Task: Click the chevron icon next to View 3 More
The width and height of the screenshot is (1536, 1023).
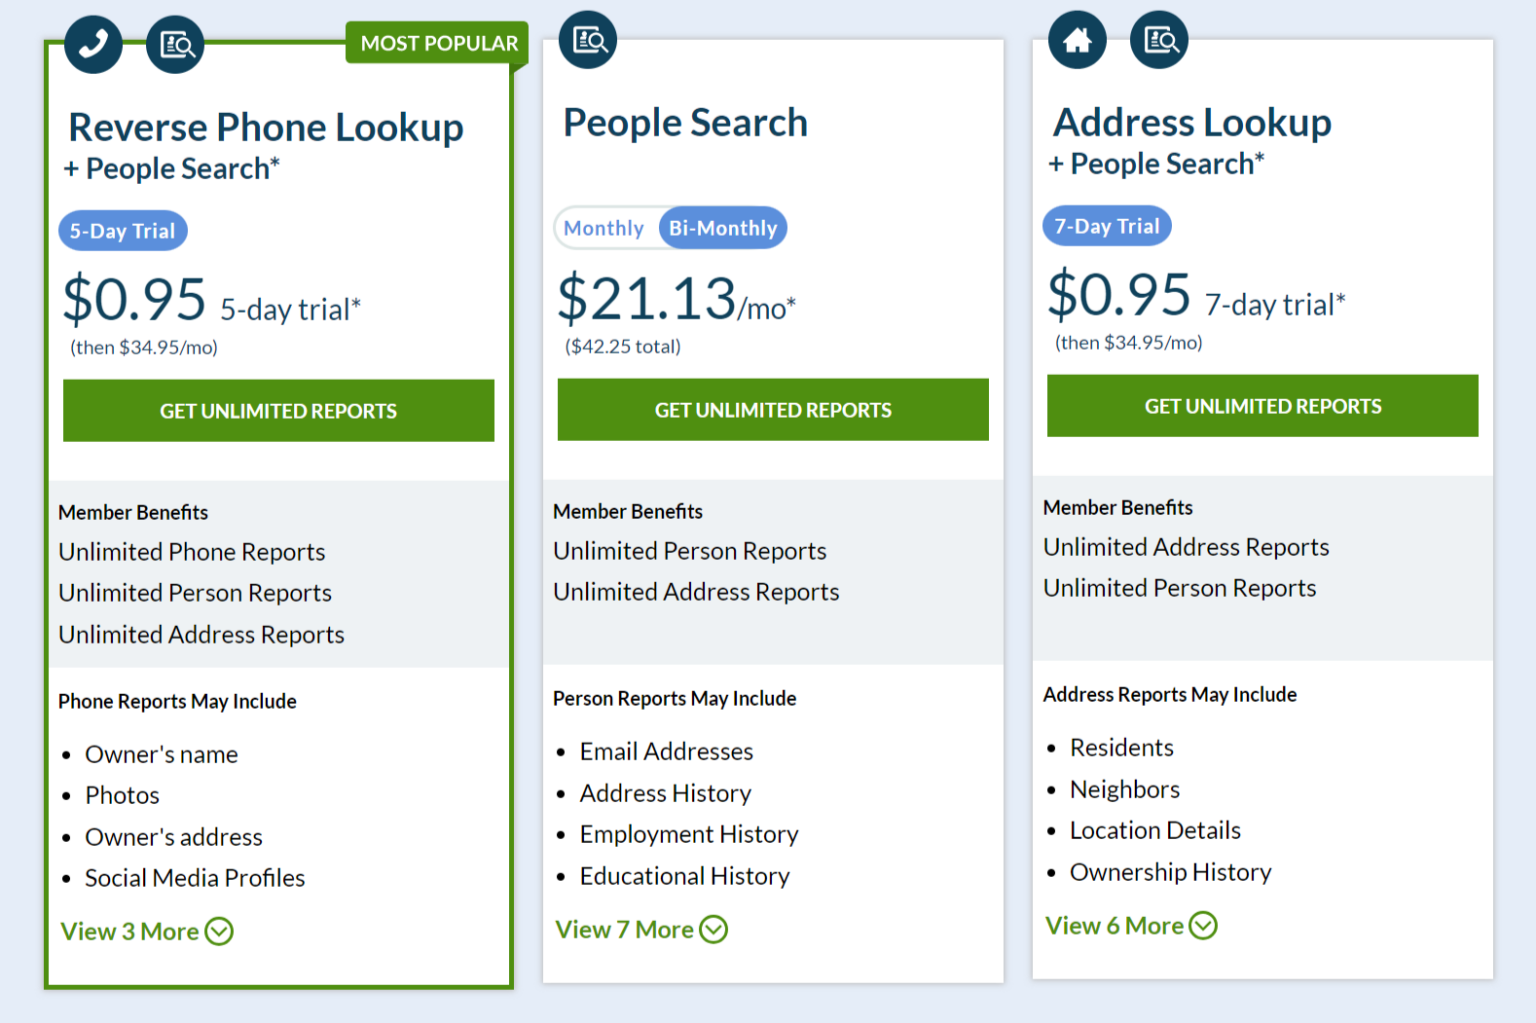Action: point(219,931)
